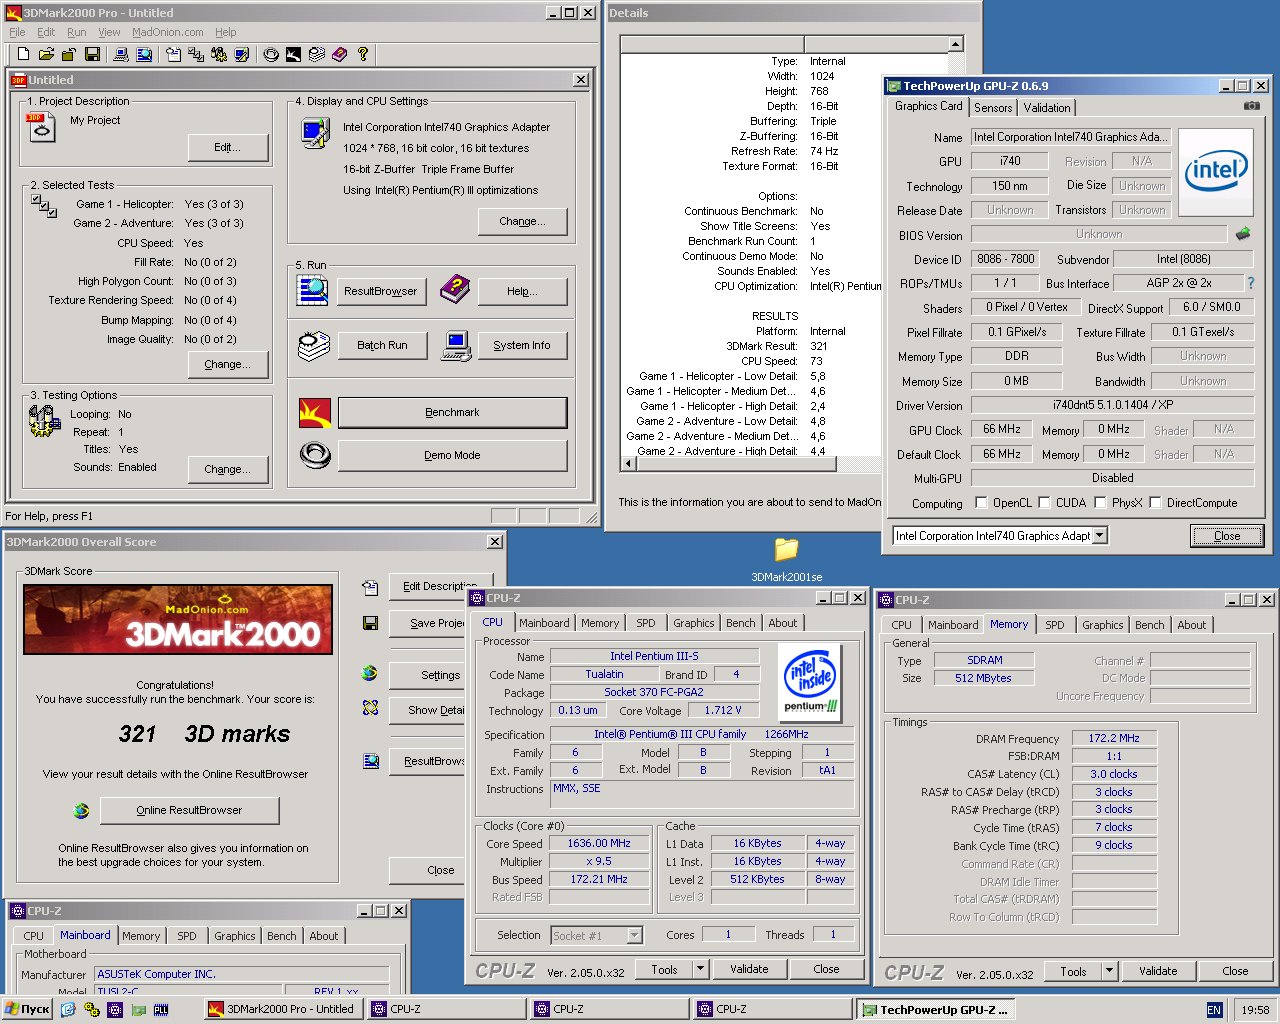Enable the OpenCL checkbox in GPU-Z
This screenshot has height=1024, width=1280.
click(x=981, y=502)
